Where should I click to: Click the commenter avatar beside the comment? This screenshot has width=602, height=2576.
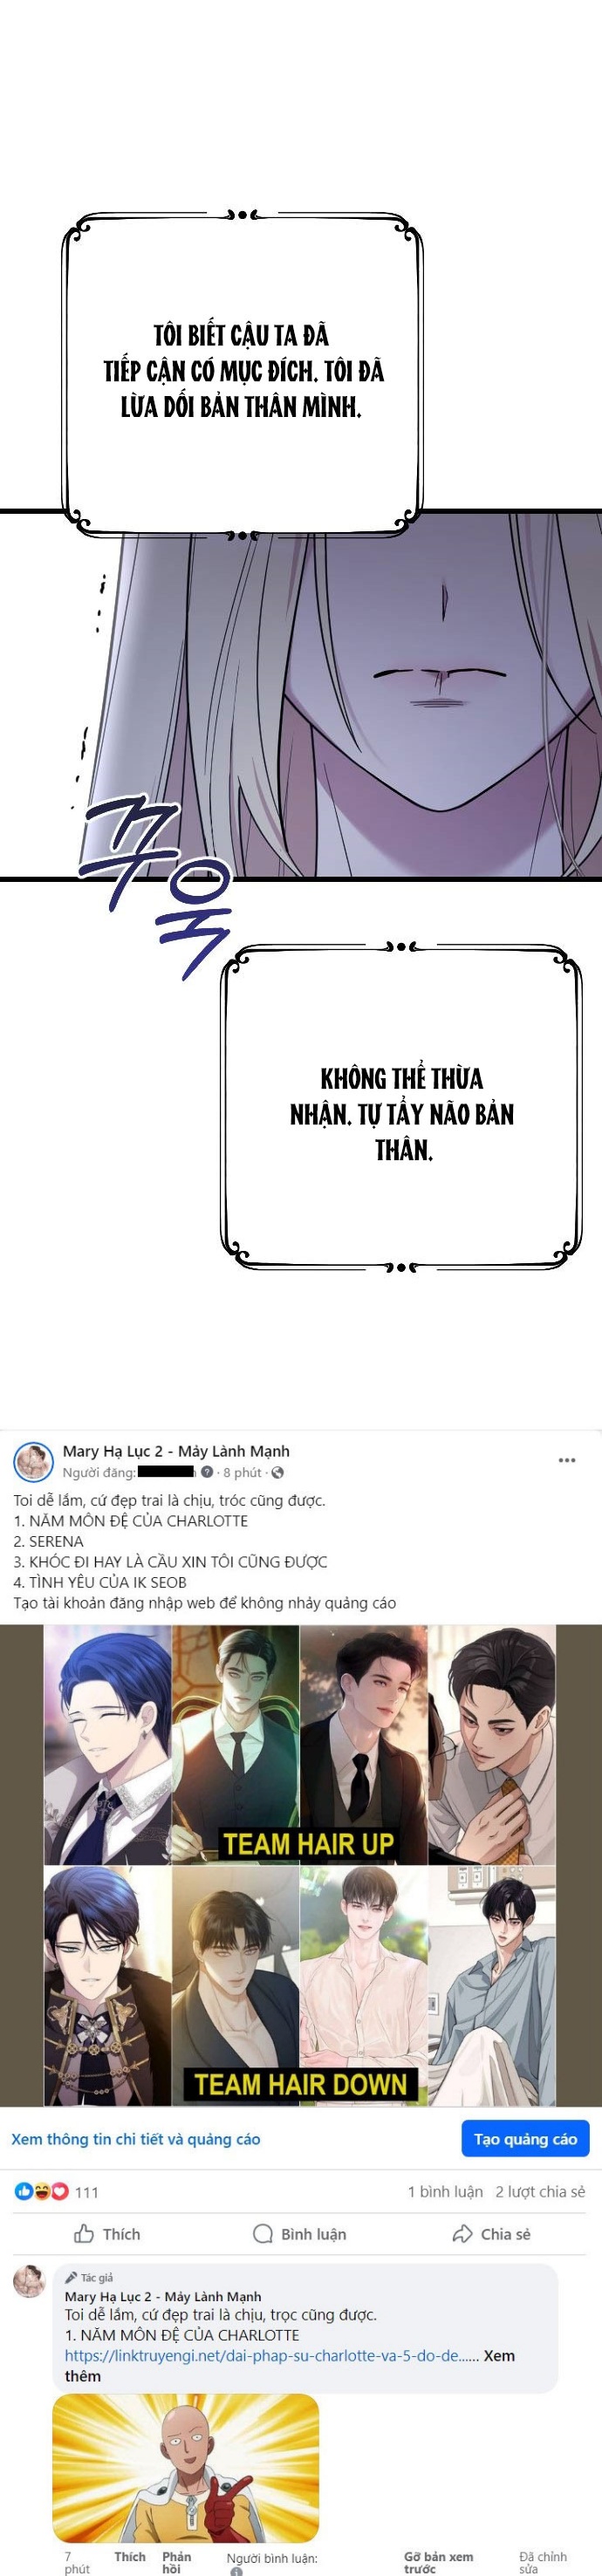(x=29, y=2282)
